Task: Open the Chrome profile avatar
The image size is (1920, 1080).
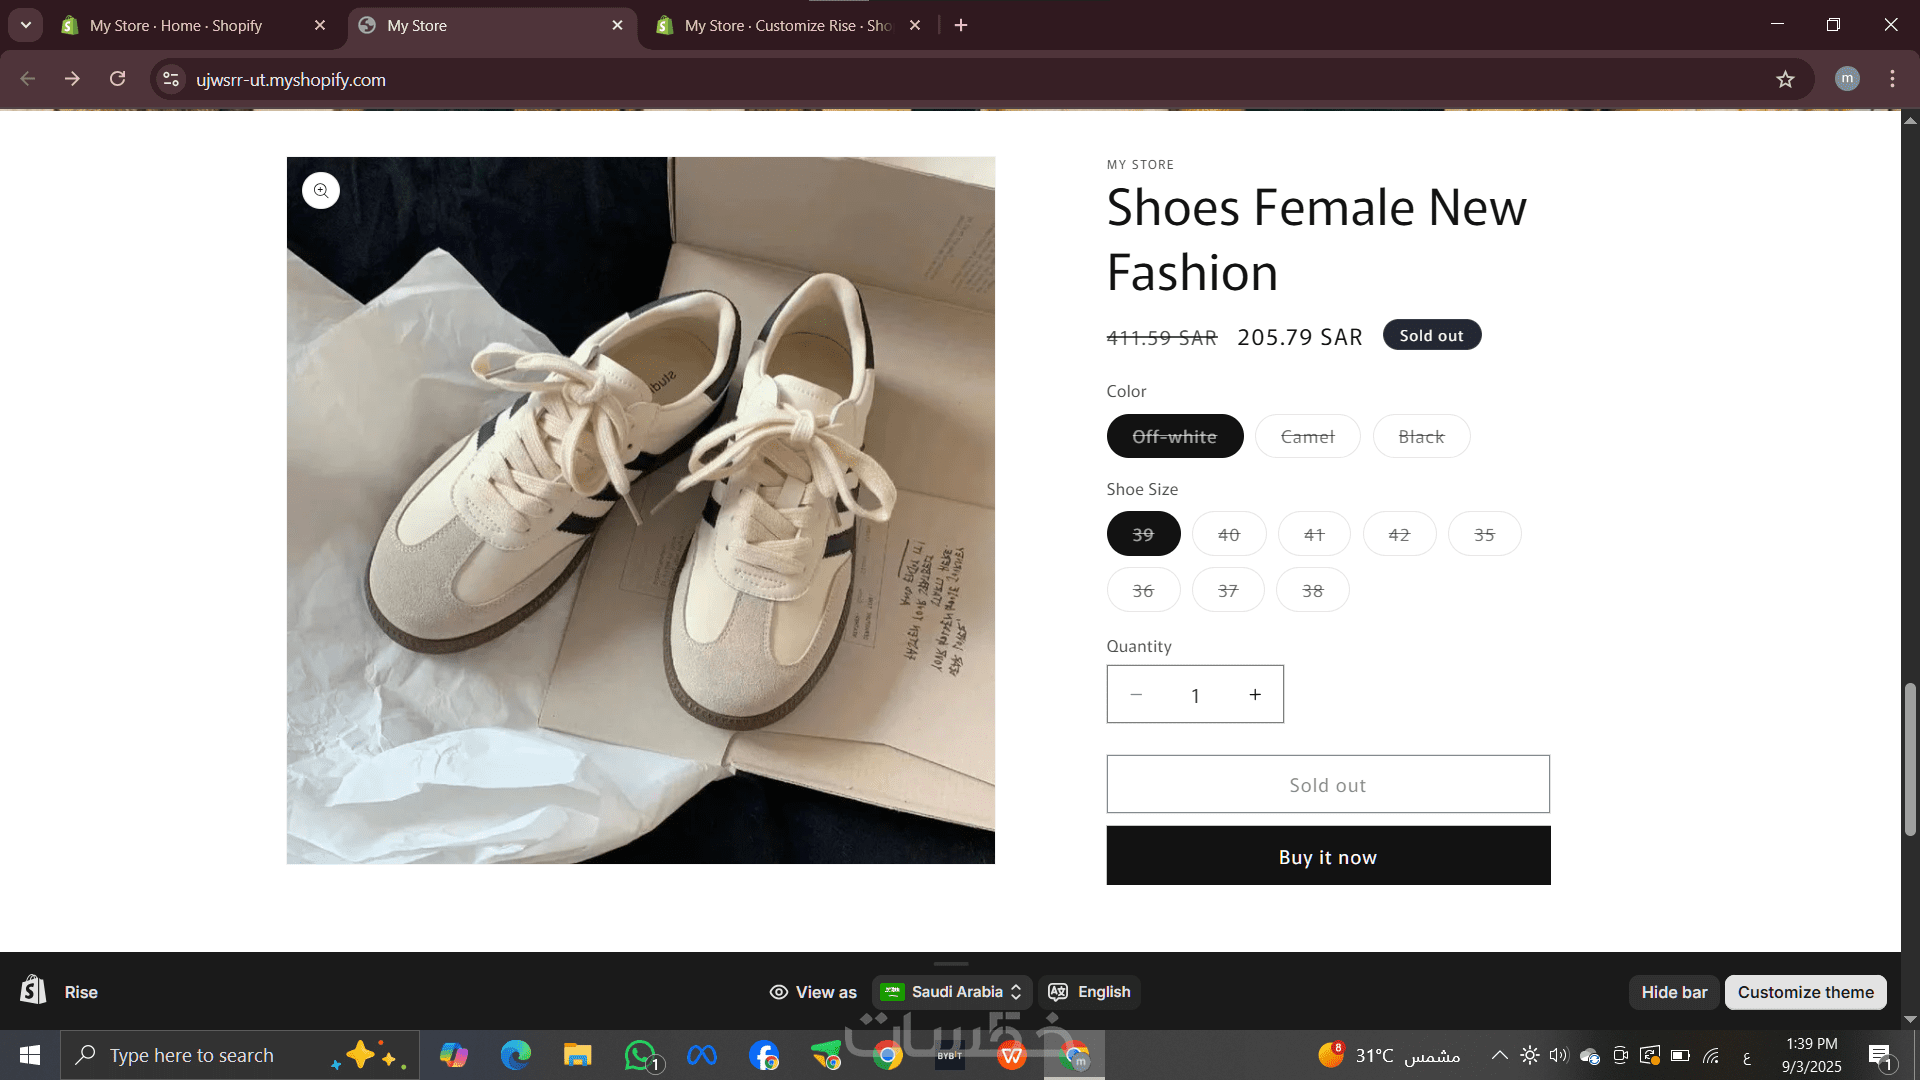Action: 1847,79
